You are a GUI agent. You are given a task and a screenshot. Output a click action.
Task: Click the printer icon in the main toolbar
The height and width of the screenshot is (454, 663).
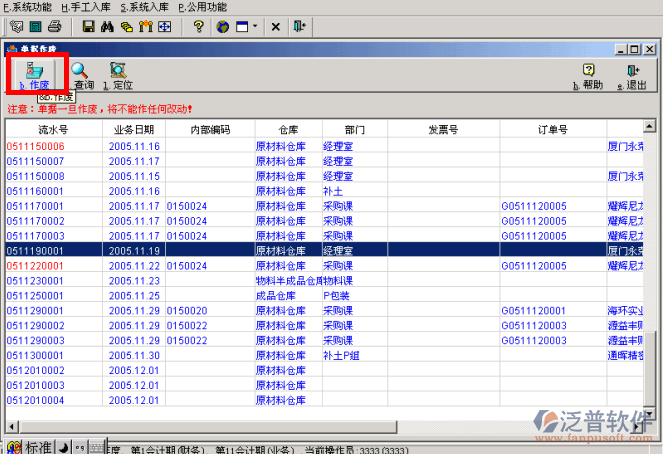tap(56, 26)
